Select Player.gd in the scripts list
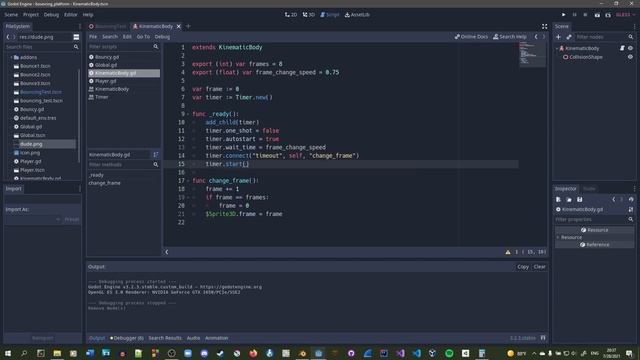This screenshot has height=360, width=640. pyautogui.click(x=106, y=81)
